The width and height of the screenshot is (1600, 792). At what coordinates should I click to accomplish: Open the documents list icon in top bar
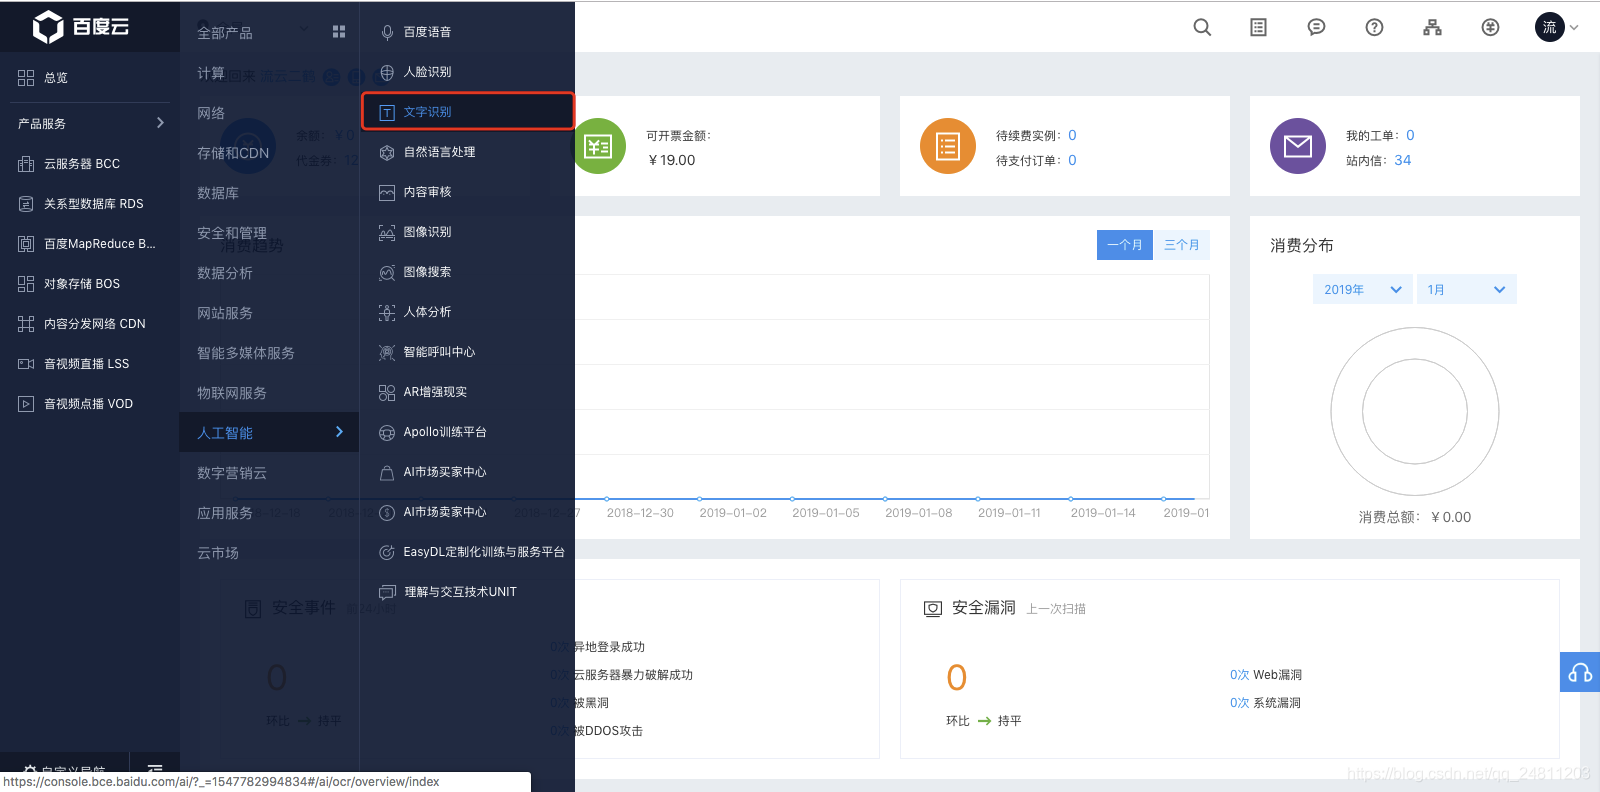coord(1258,27)
